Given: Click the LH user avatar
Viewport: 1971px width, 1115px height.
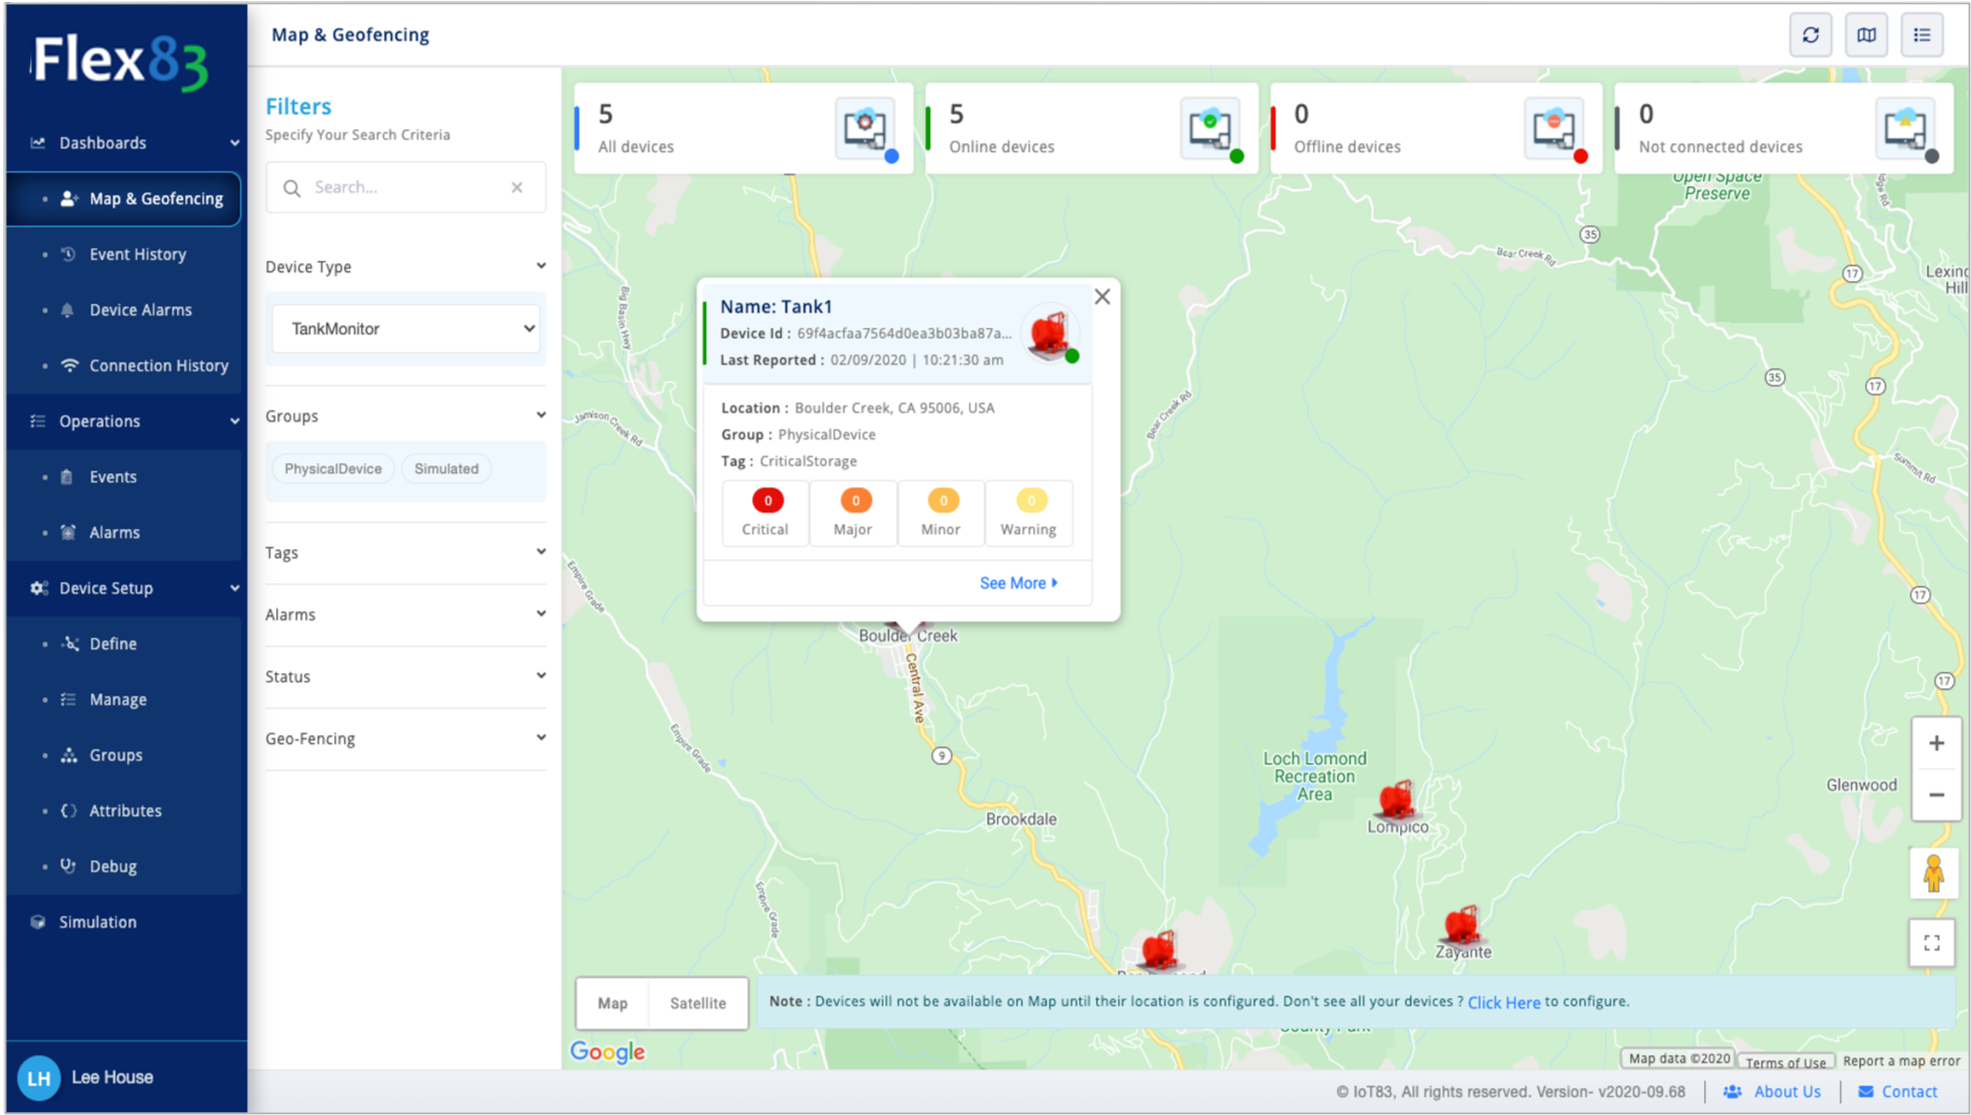Looking at the screenshot, I should tap(39, 1078).
